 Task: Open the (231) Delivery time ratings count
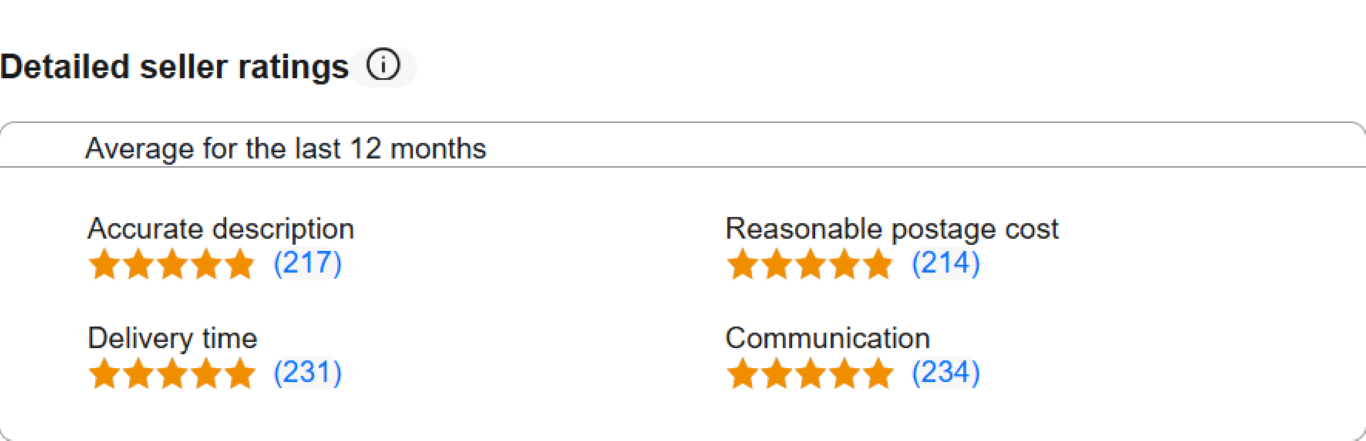point(308,373)
